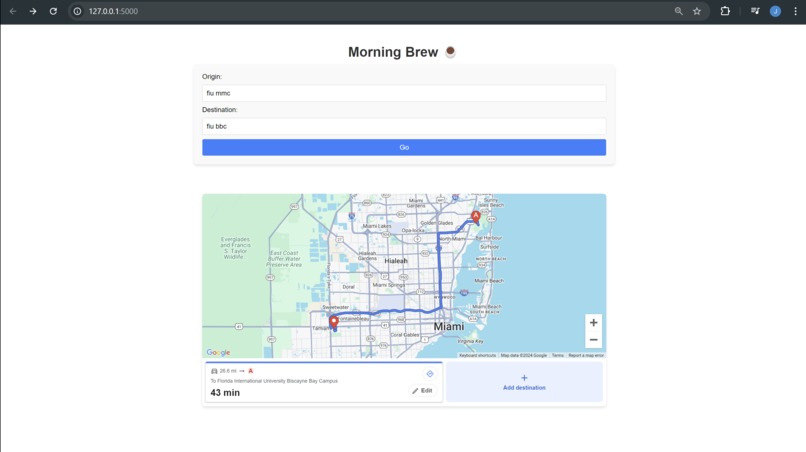Click the red A destination marker

[476, 216]
